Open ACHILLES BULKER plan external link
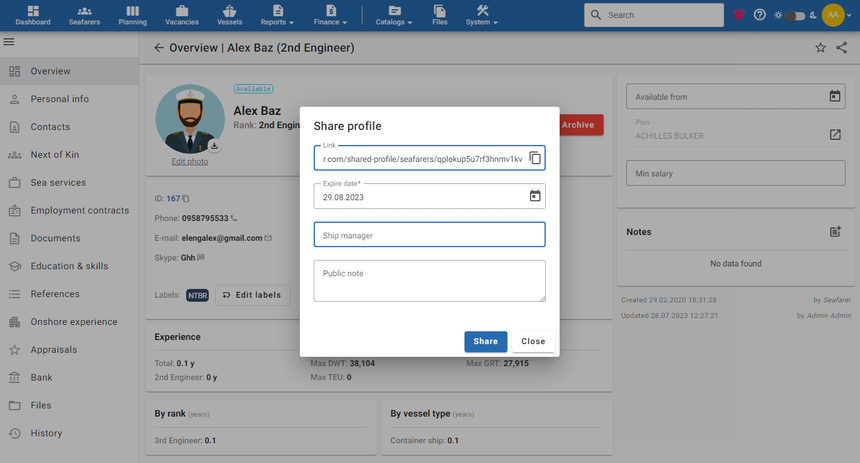The image size is (860, 463). tap(835, 134)
